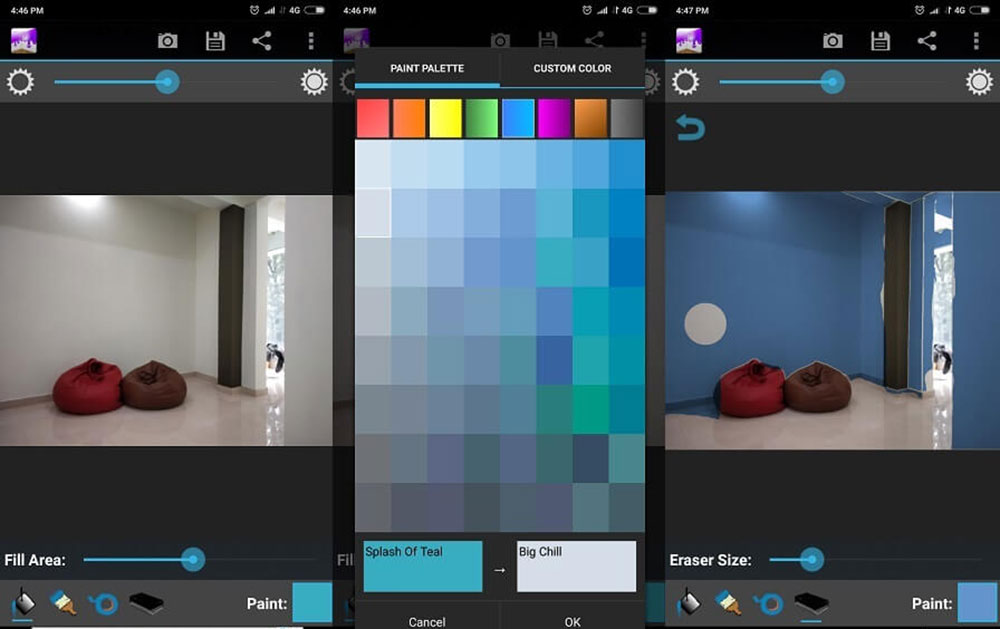The width and height of the screenshot is (1000, 629).
Task: Click the brightness slider handle on the Eraser Size screen
Action: [x=832, y=82]
